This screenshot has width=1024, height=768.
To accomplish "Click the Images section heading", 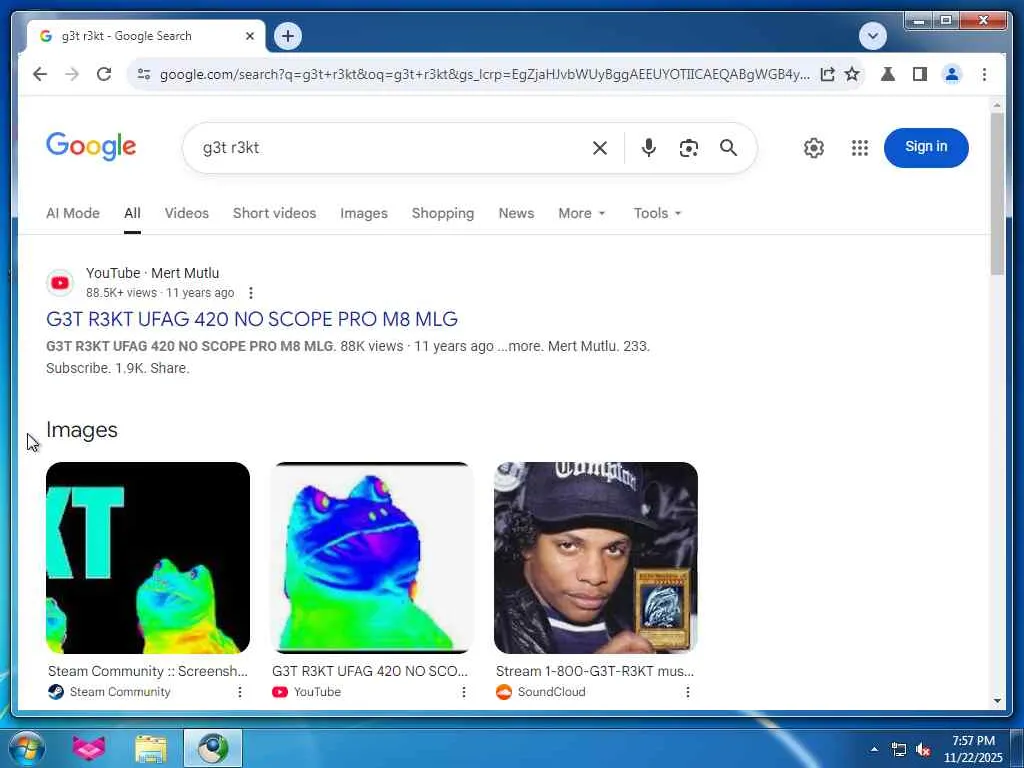I will pyautogui.click(x=82, y=430).
